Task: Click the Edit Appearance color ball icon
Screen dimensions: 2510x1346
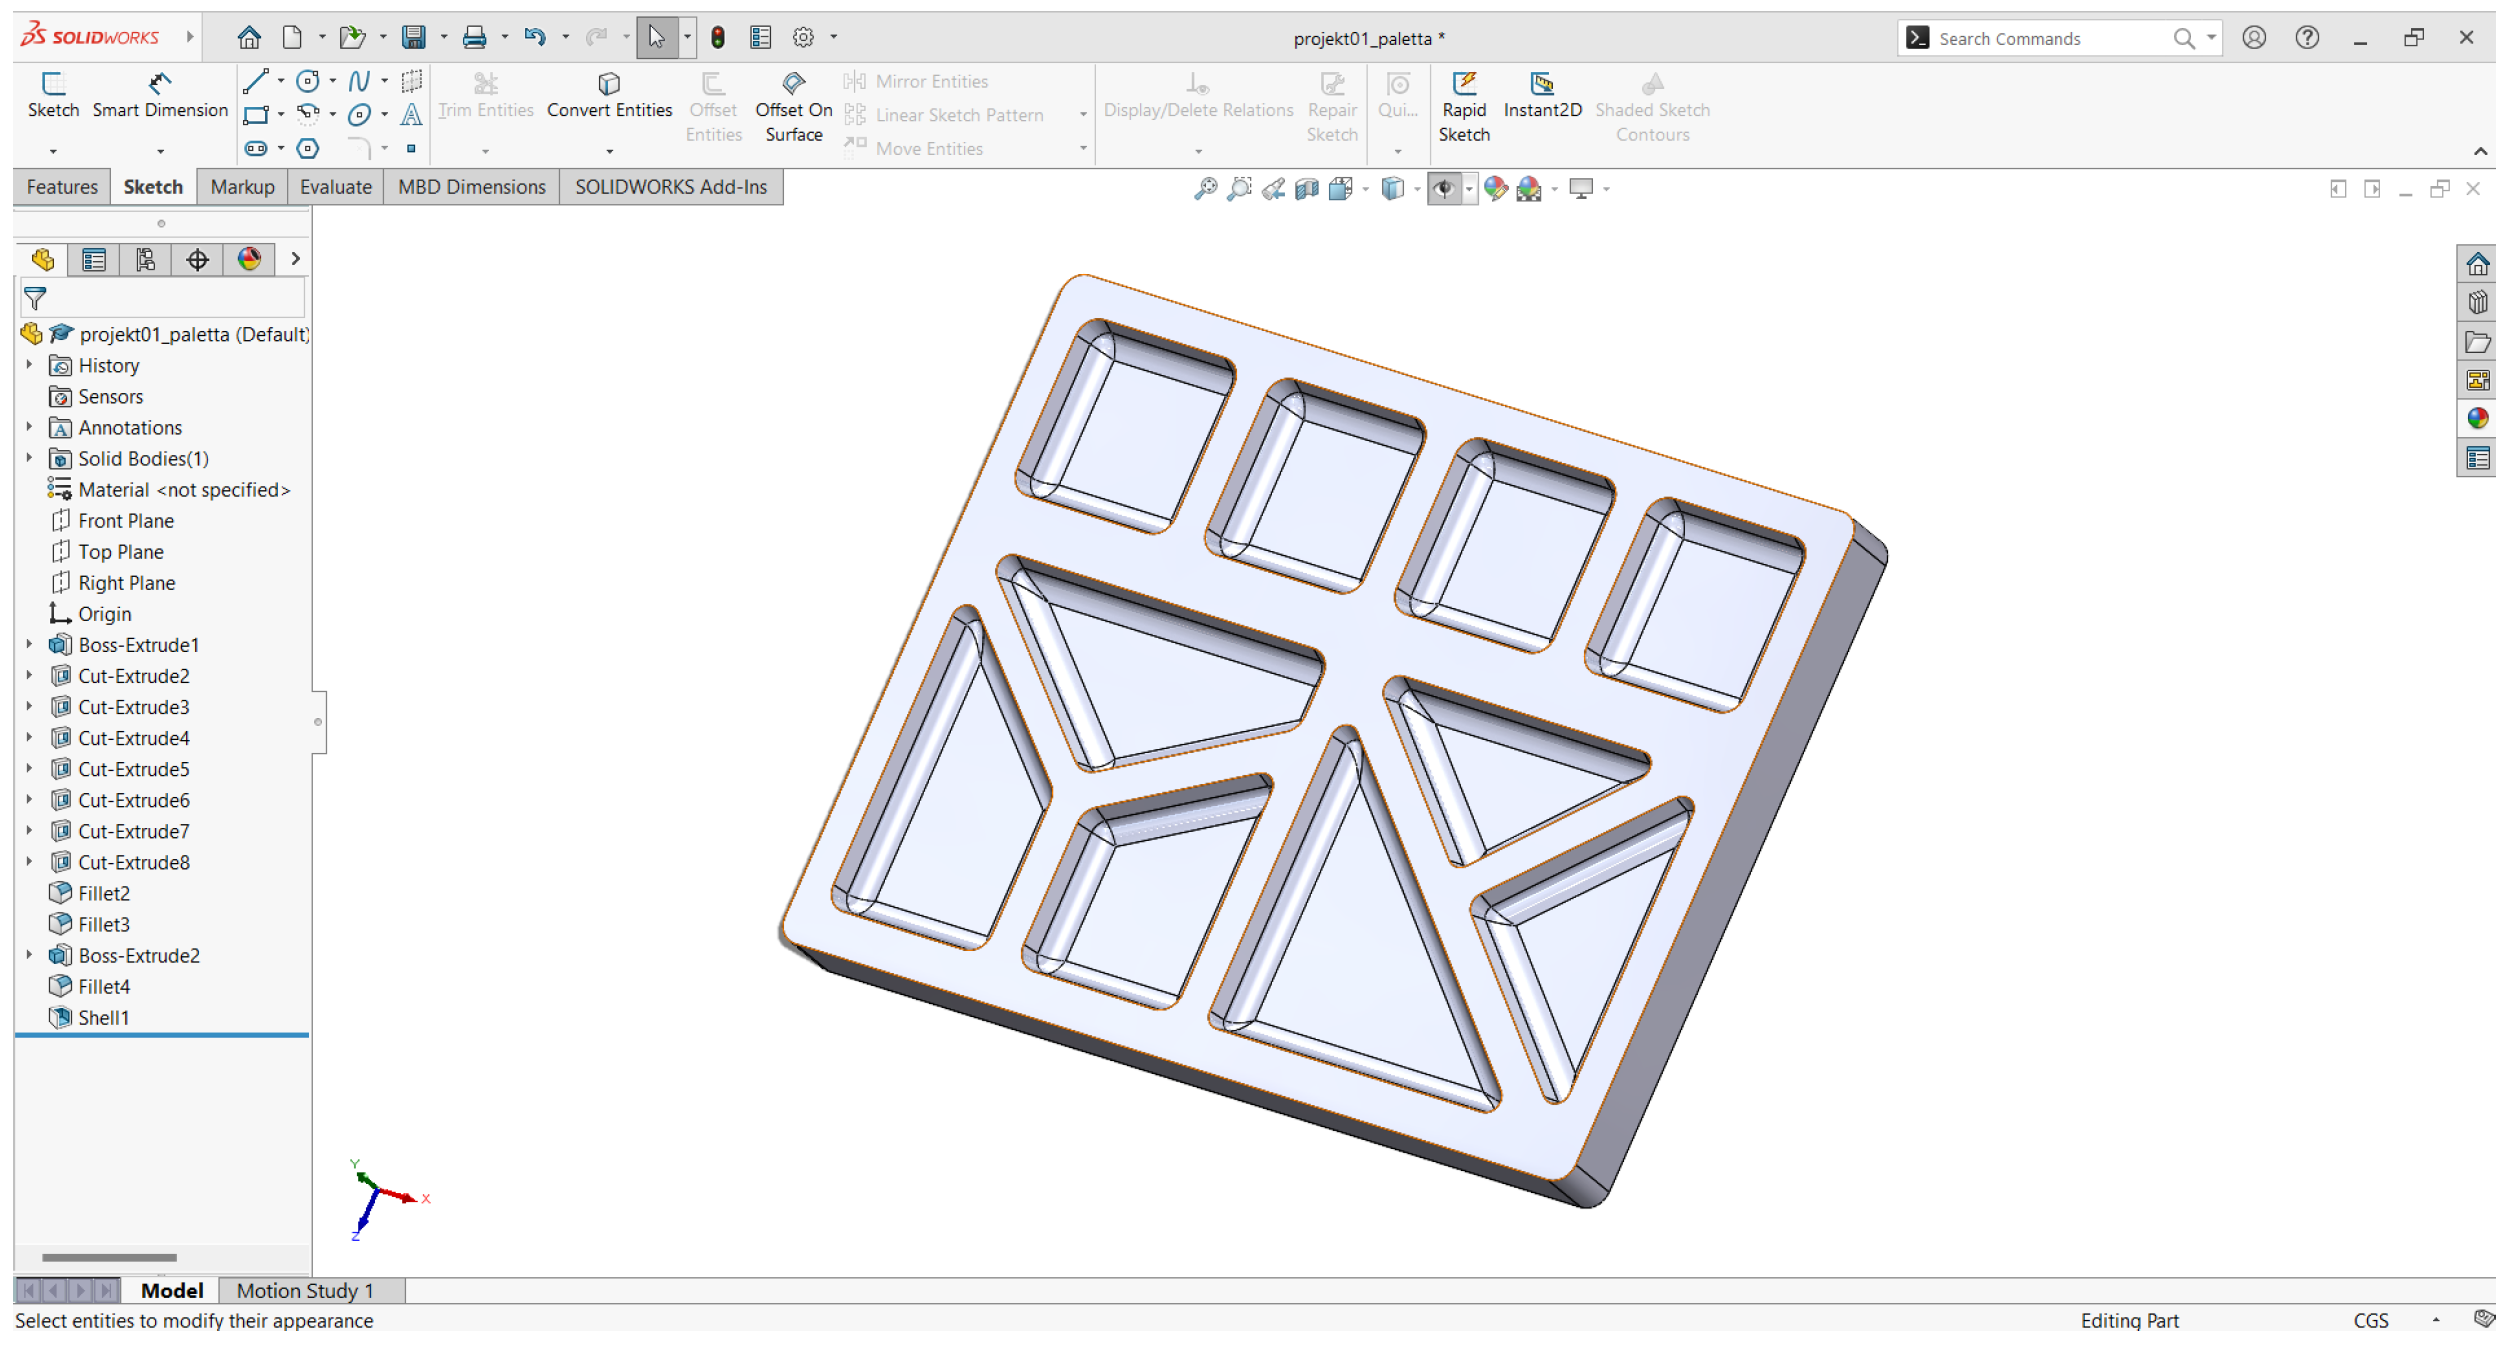Action: point(1495,189)
